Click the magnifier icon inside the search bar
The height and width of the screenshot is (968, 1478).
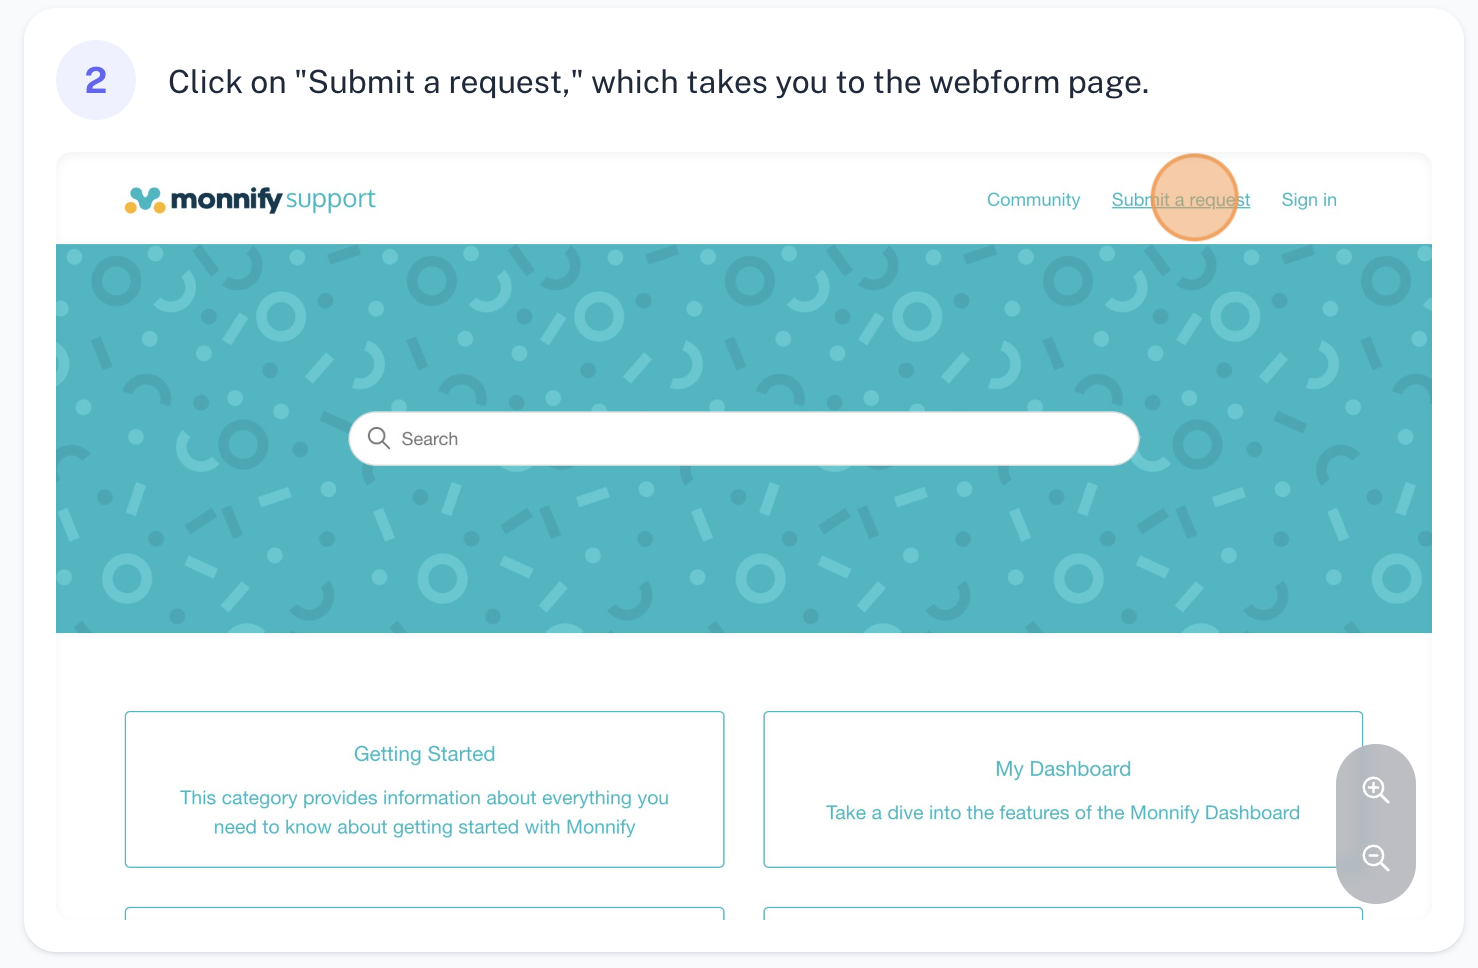point(379,438)
